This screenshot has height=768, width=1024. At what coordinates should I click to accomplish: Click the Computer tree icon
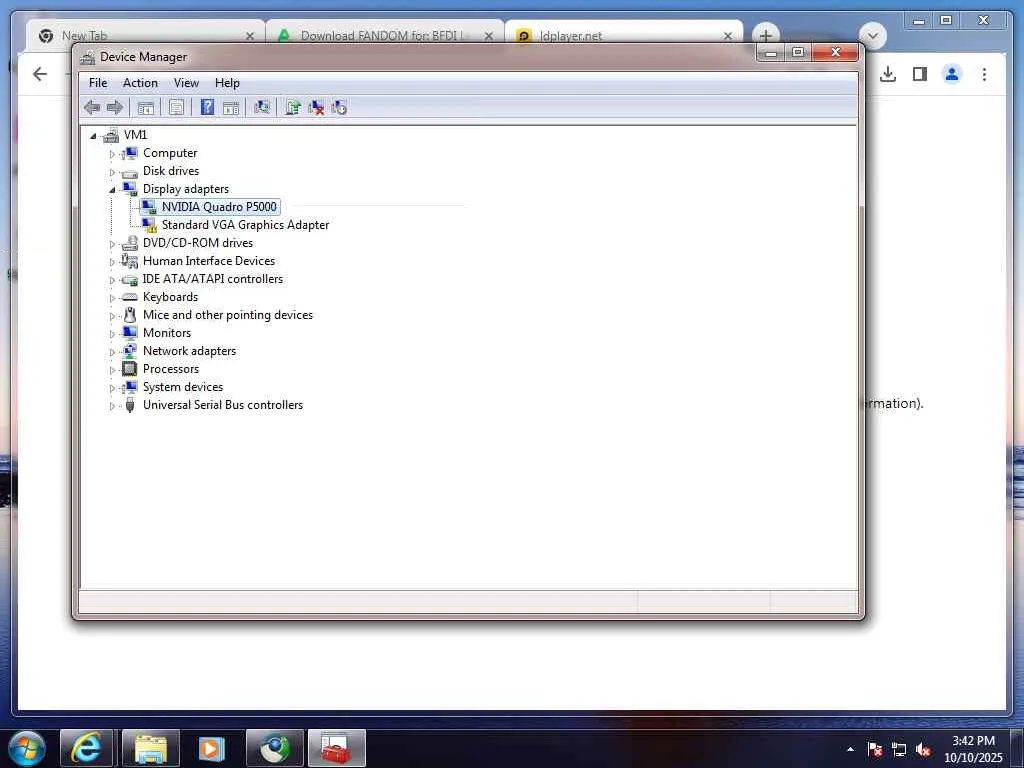130,153
